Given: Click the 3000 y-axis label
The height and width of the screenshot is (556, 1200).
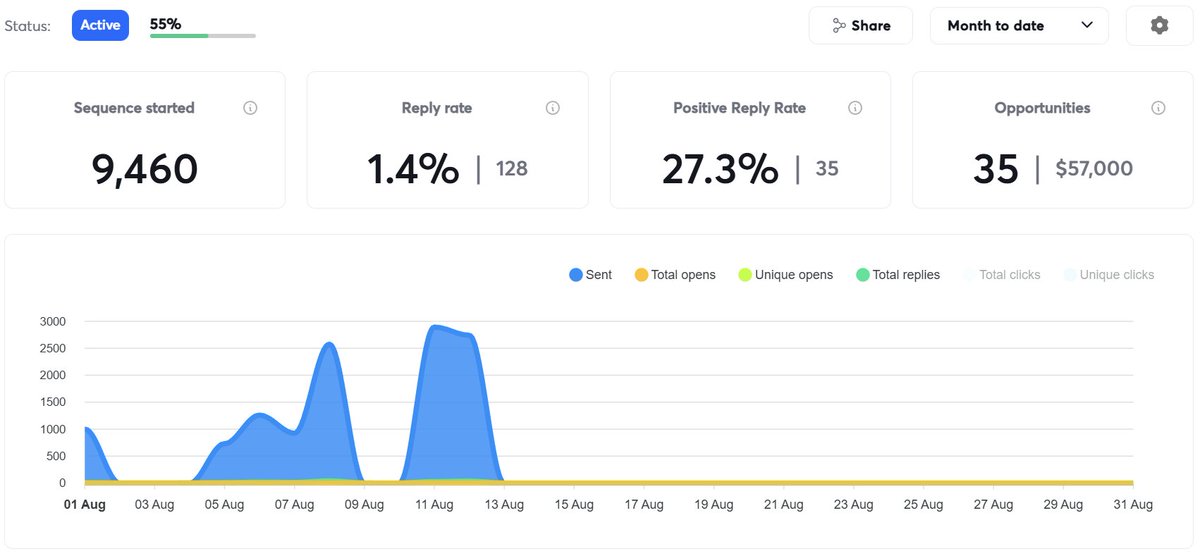Looking at the screenshot, I should (53, 321).
